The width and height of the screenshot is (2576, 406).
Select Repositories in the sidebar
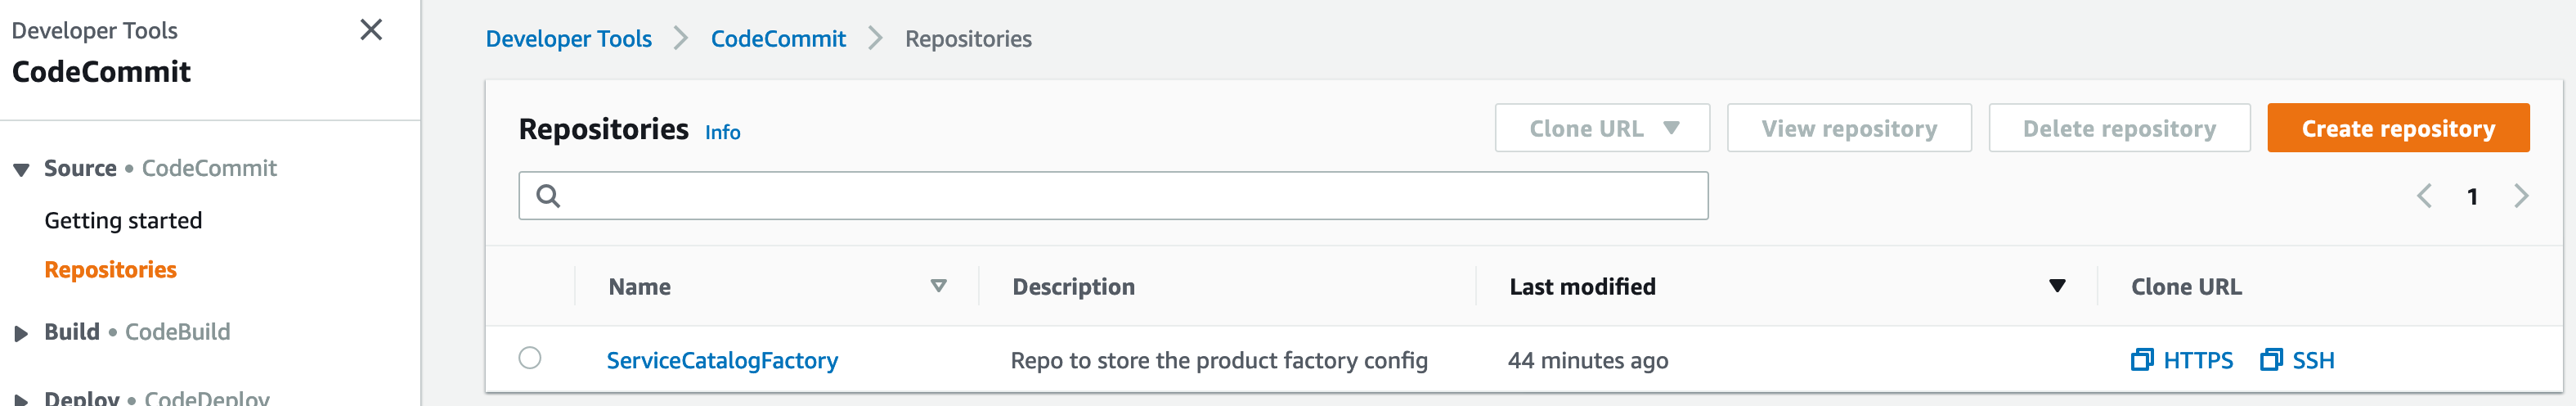110,270
